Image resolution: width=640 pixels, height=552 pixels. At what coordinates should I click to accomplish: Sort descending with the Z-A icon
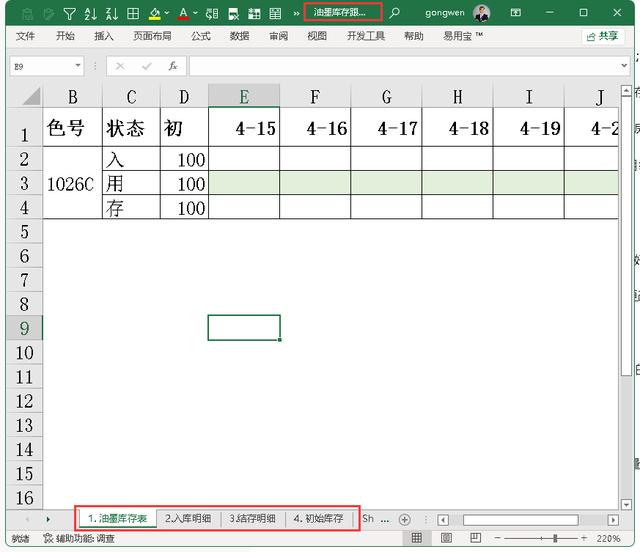[x=111, y=14]
